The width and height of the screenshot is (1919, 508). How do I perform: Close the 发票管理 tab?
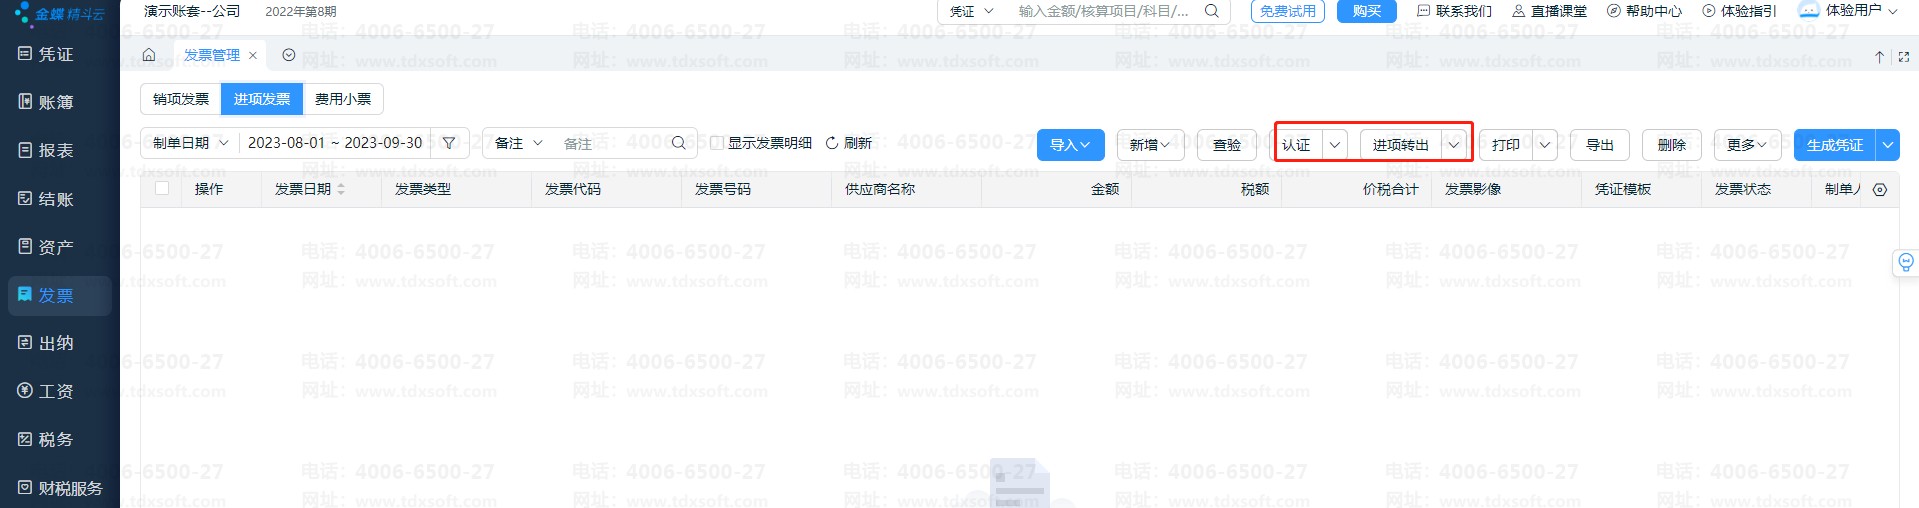(253, 56)
